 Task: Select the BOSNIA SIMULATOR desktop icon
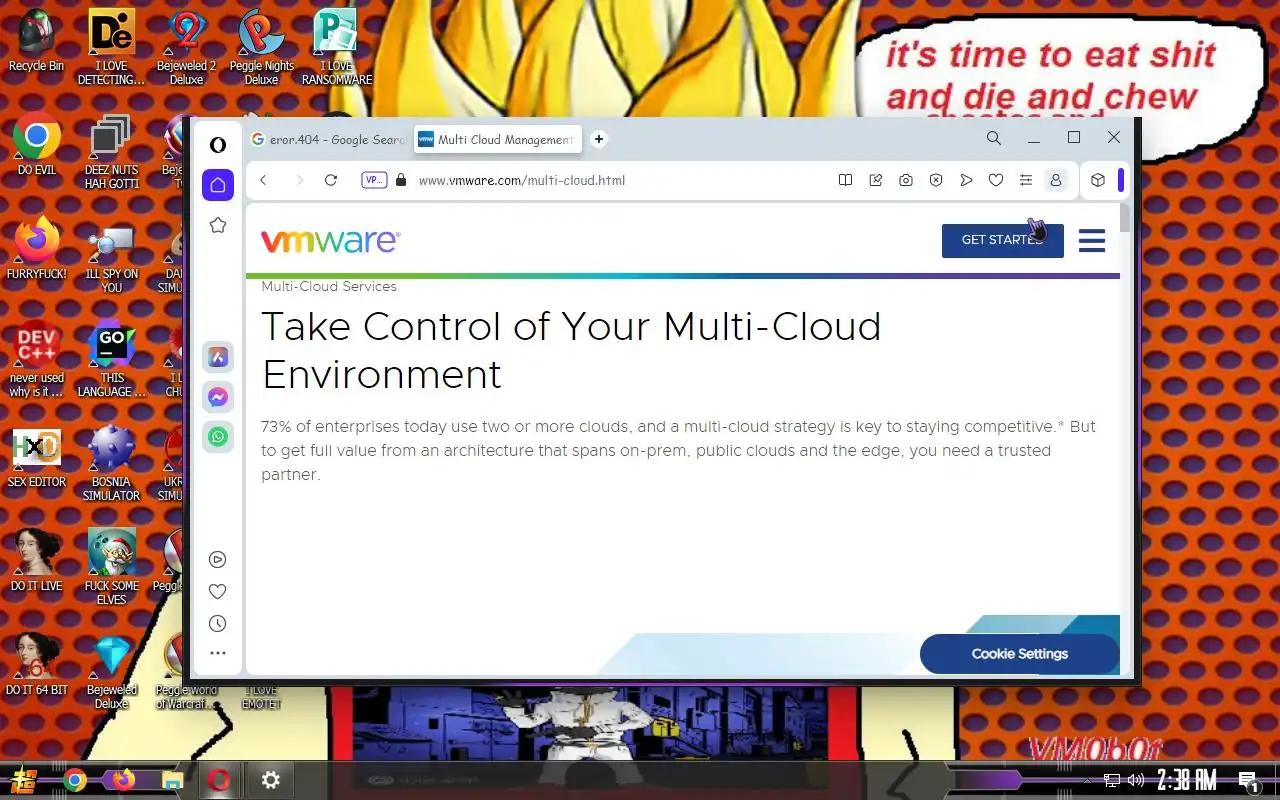point(111,463)
